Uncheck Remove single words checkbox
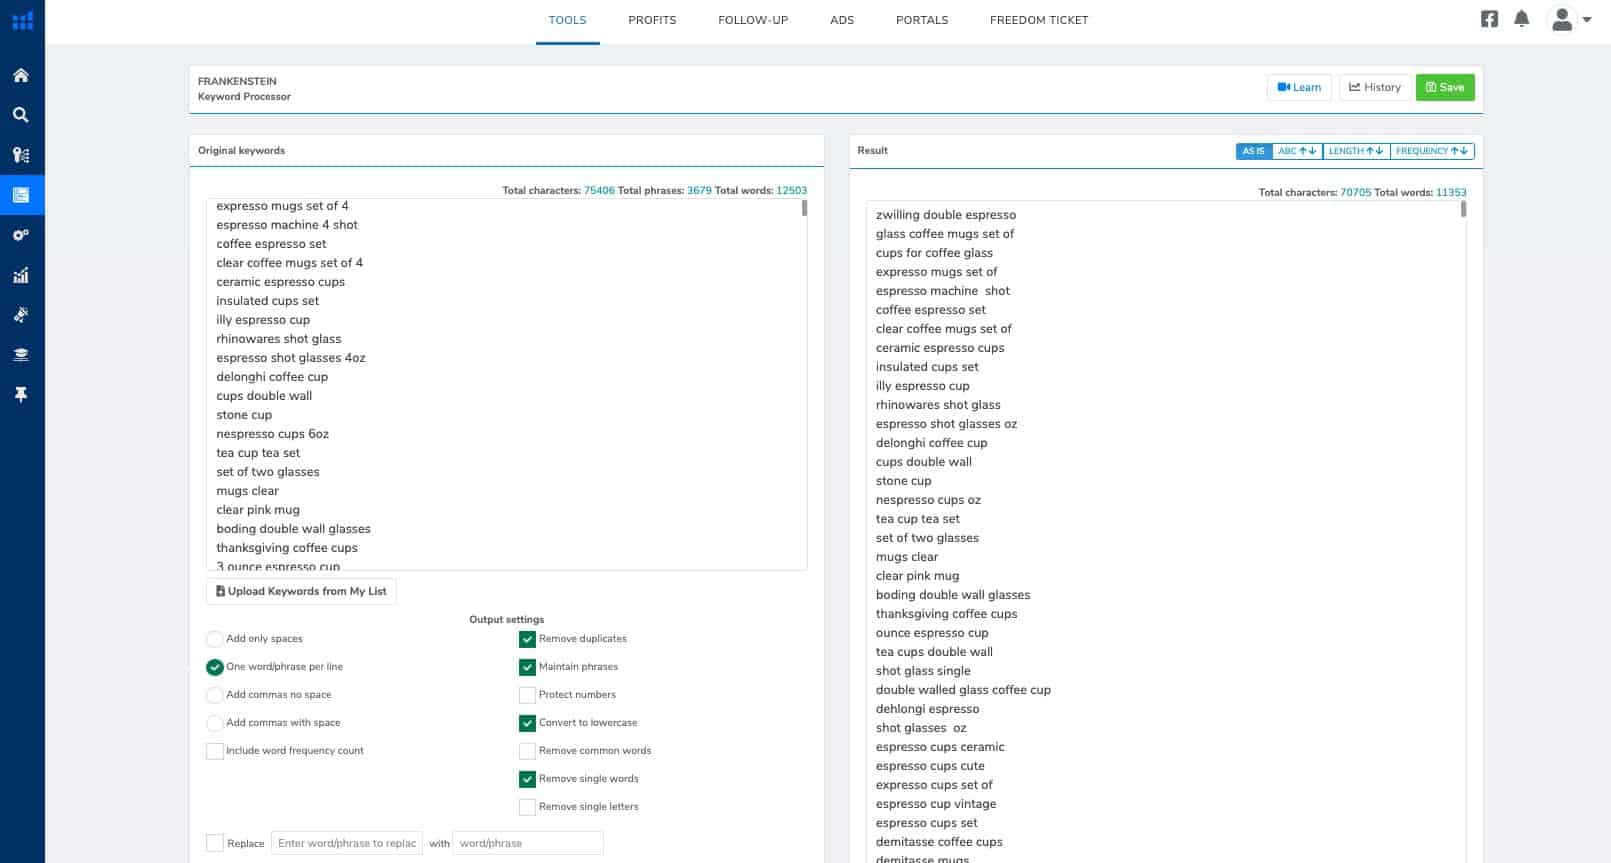The image size is (1611, 863). pyautogui.click(x=527, y=779)
